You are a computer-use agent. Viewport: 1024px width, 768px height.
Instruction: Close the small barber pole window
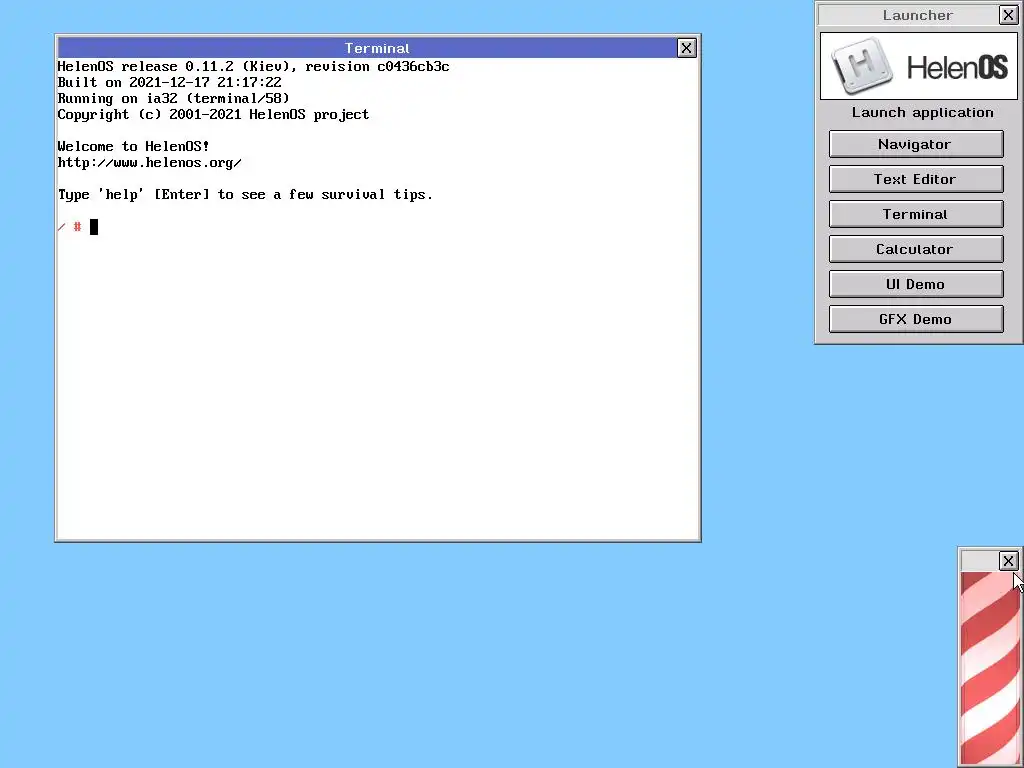[1008, 561]
